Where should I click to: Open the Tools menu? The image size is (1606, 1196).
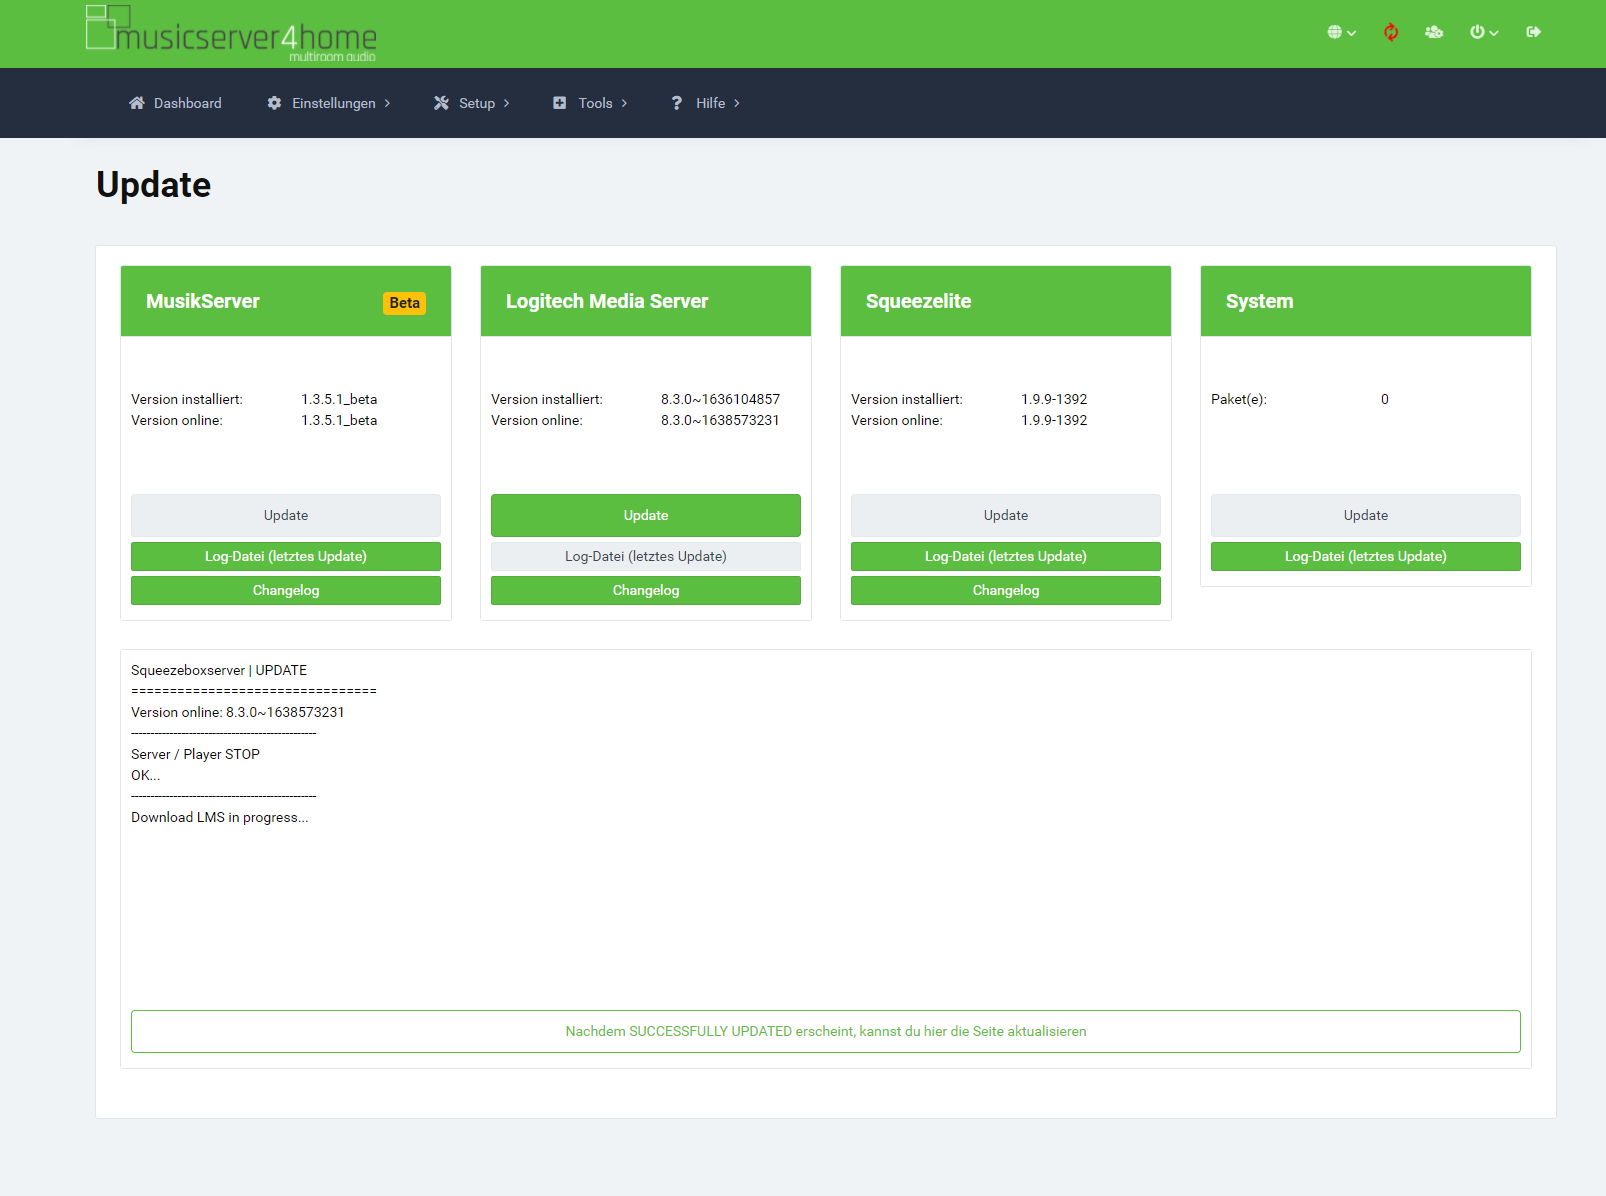tap(590, 103)
